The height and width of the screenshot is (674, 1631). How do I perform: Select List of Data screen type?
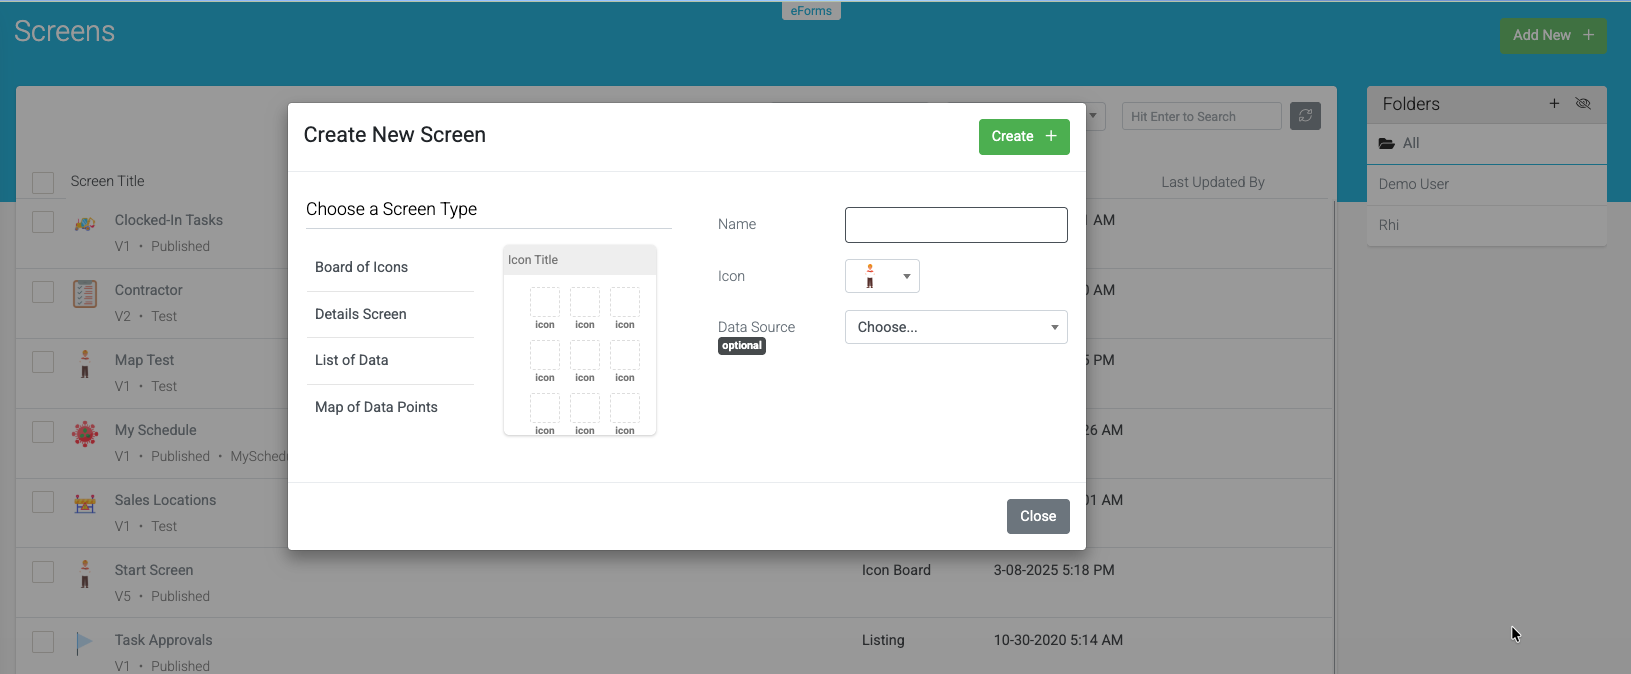390,361
